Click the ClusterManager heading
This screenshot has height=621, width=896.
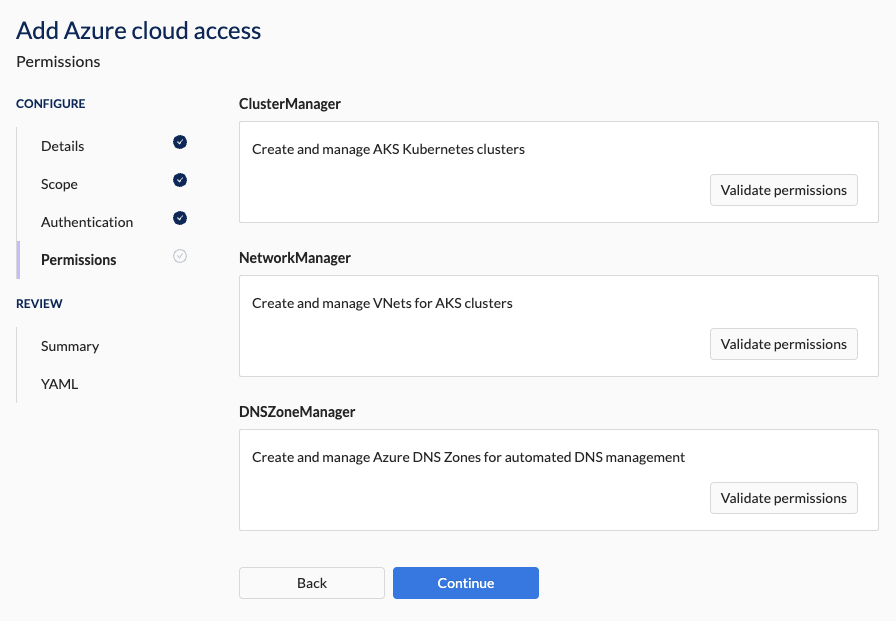[x=290, y=103]
